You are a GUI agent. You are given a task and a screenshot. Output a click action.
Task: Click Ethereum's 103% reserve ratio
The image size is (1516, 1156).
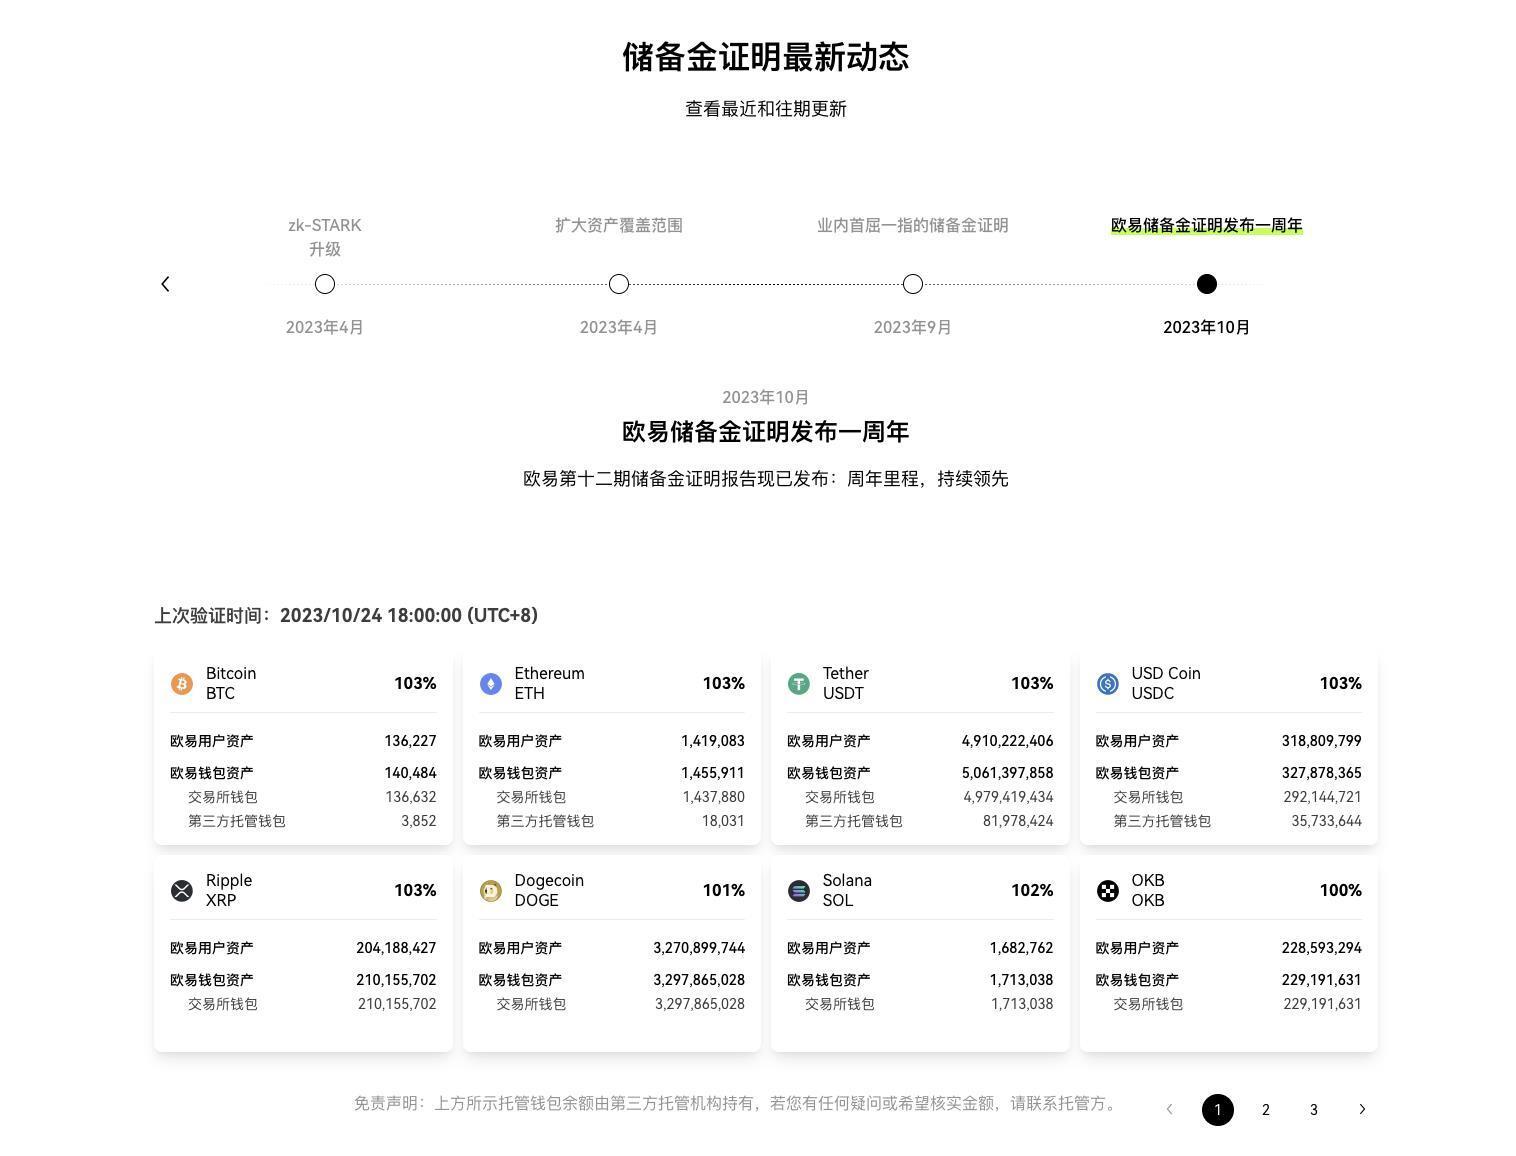[x=724, y=684]
